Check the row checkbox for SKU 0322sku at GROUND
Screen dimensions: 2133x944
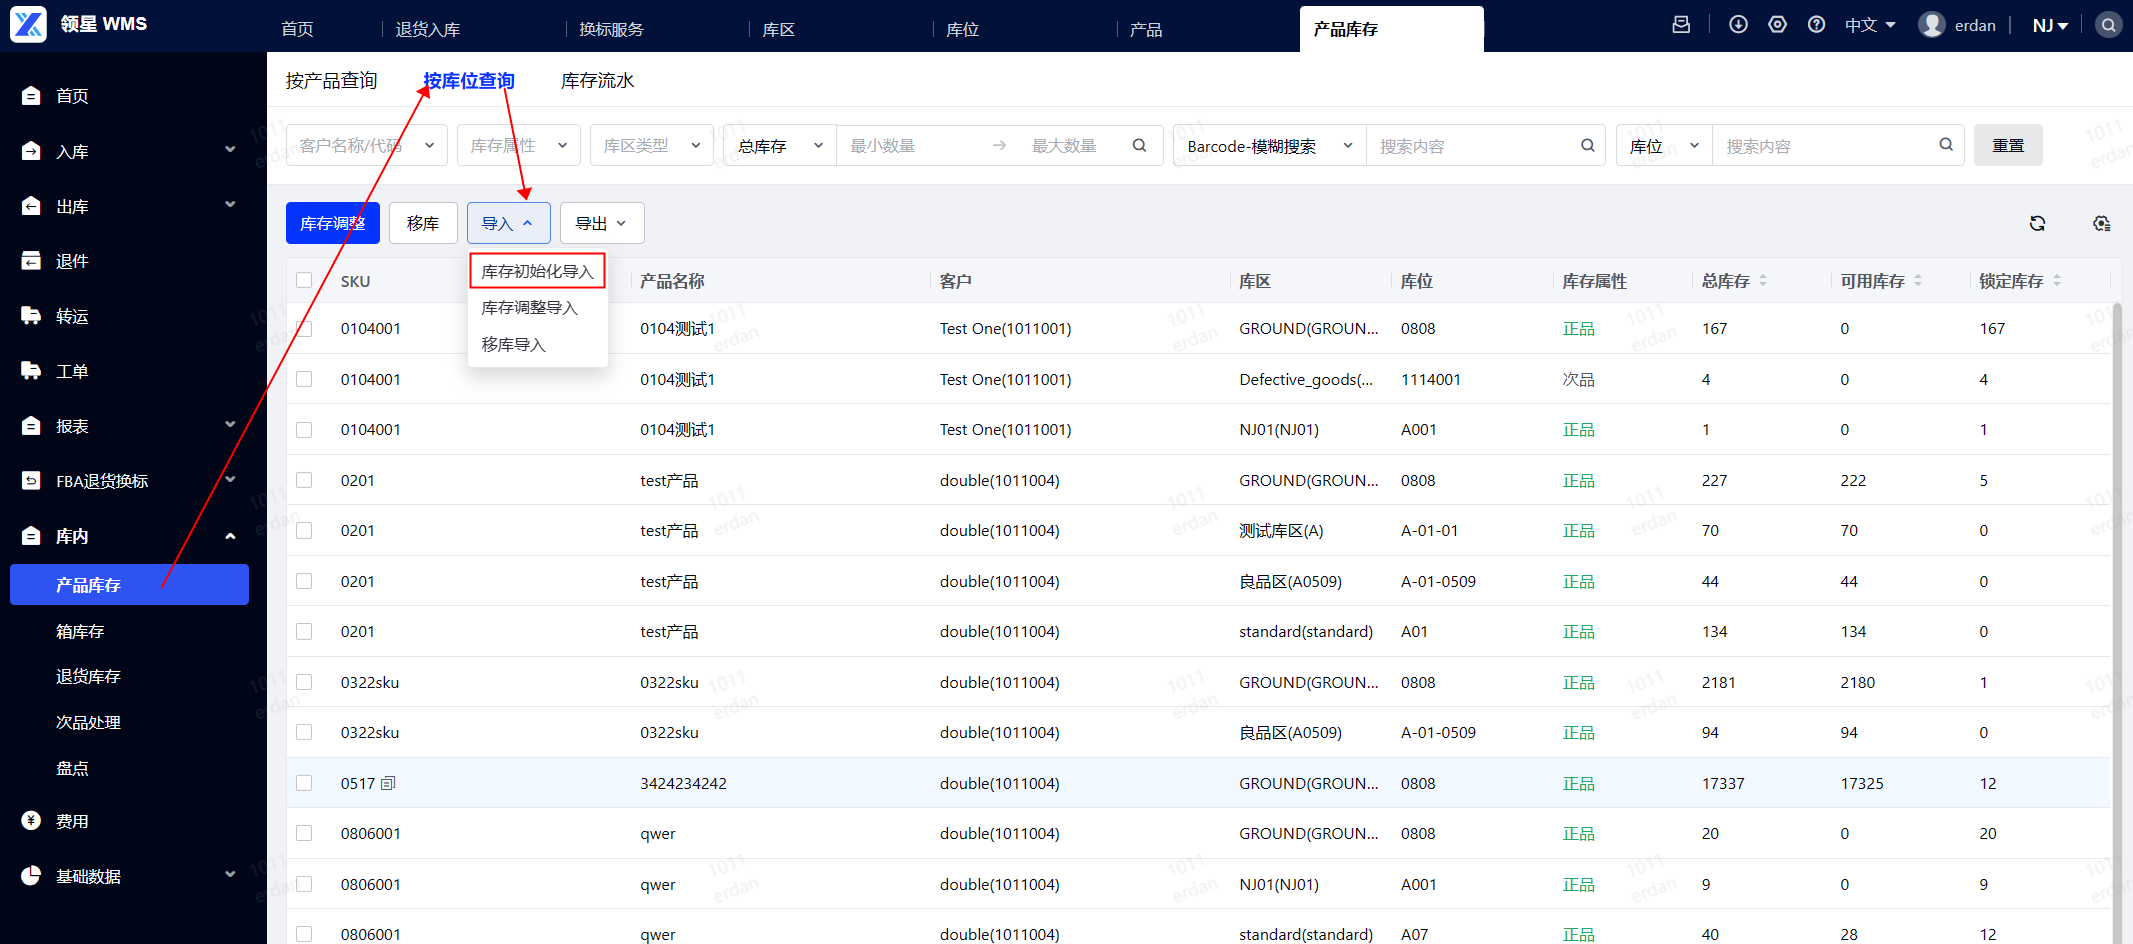click(304, 682)
